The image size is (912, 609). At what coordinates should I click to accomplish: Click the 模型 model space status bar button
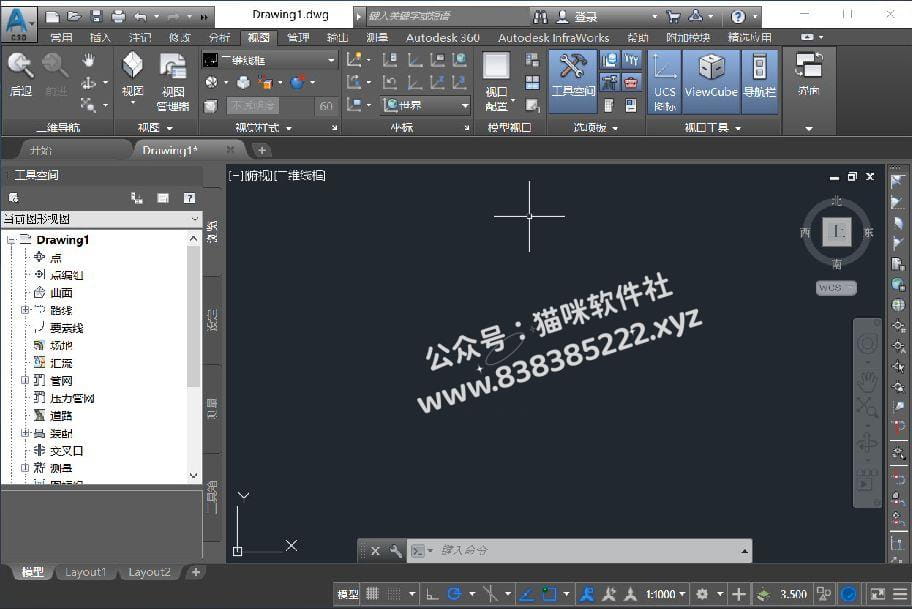click(348, 594)
